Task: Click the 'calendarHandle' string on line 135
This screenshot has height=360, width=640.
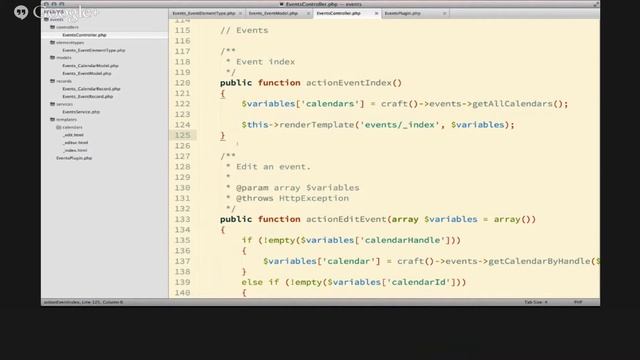Action: pos(402,240)
